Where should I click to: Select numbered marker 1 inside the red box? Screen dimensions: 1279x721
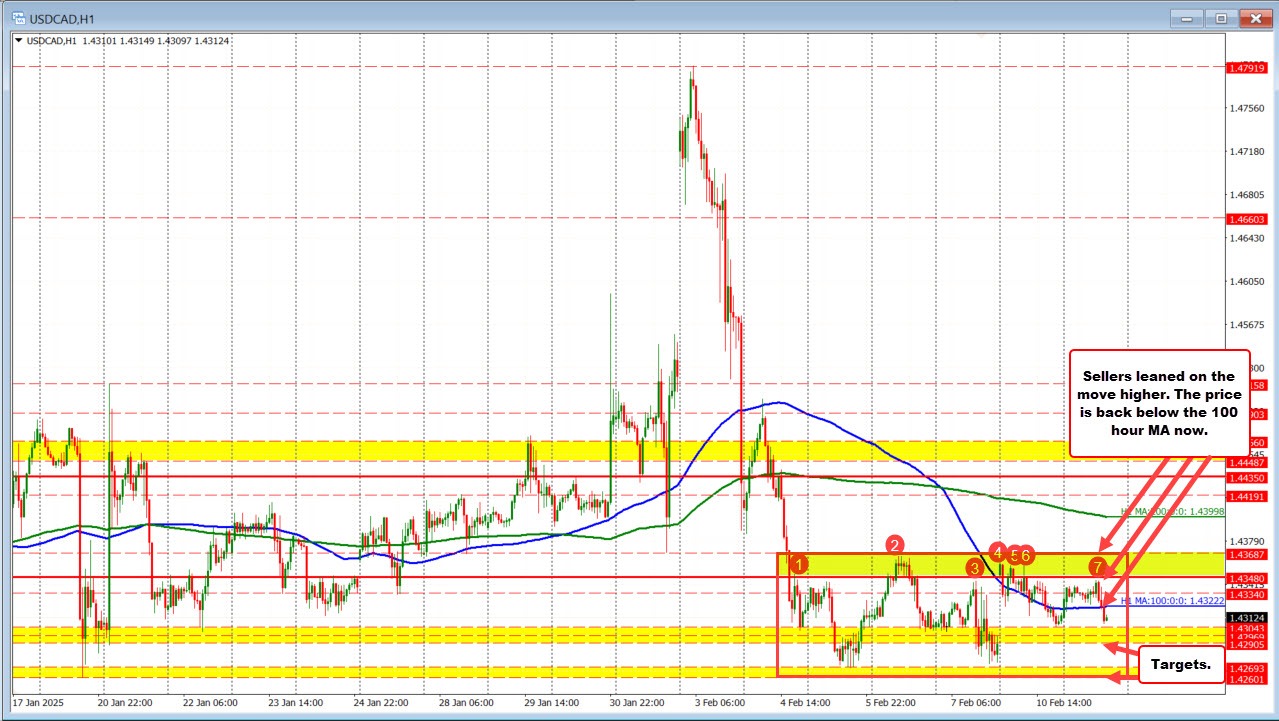(x=798, y=564)
